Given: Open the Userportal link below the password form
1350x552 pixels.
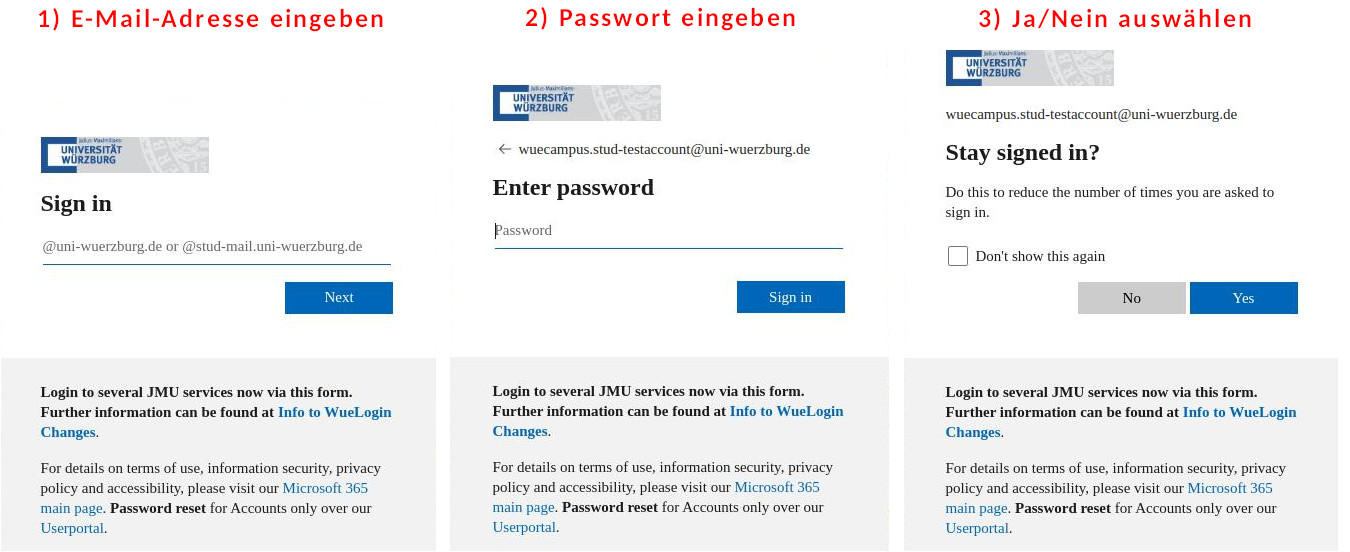Looking at the screenshot, I should coord(524,527).
